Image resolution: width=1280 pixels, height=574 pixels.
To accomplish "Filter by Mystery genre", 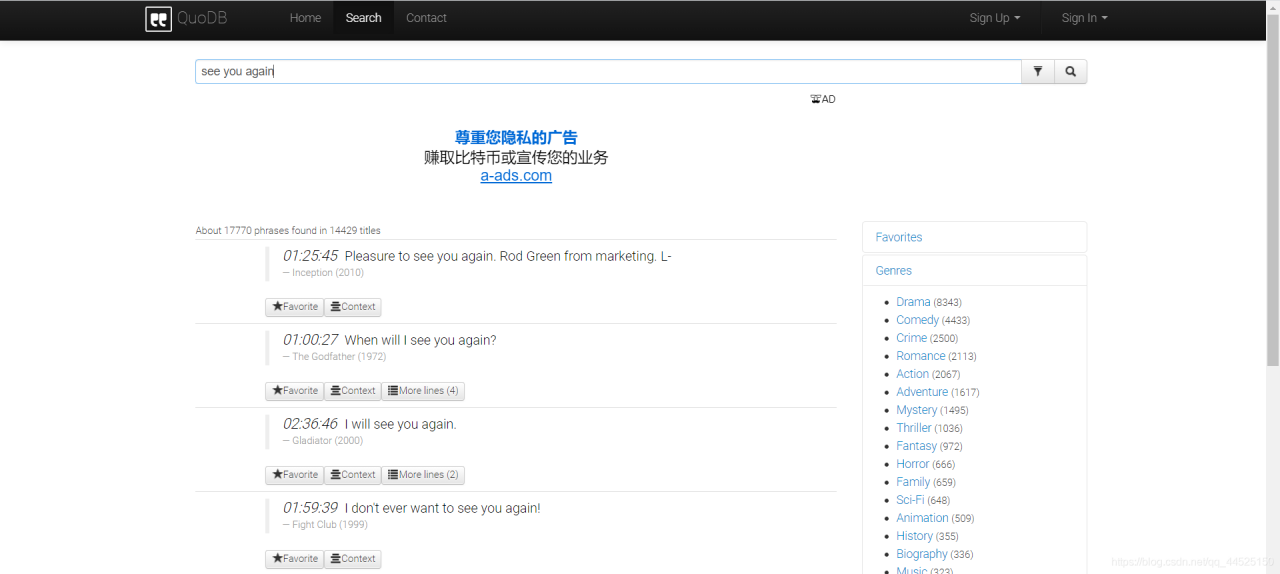I will point(916,410).
